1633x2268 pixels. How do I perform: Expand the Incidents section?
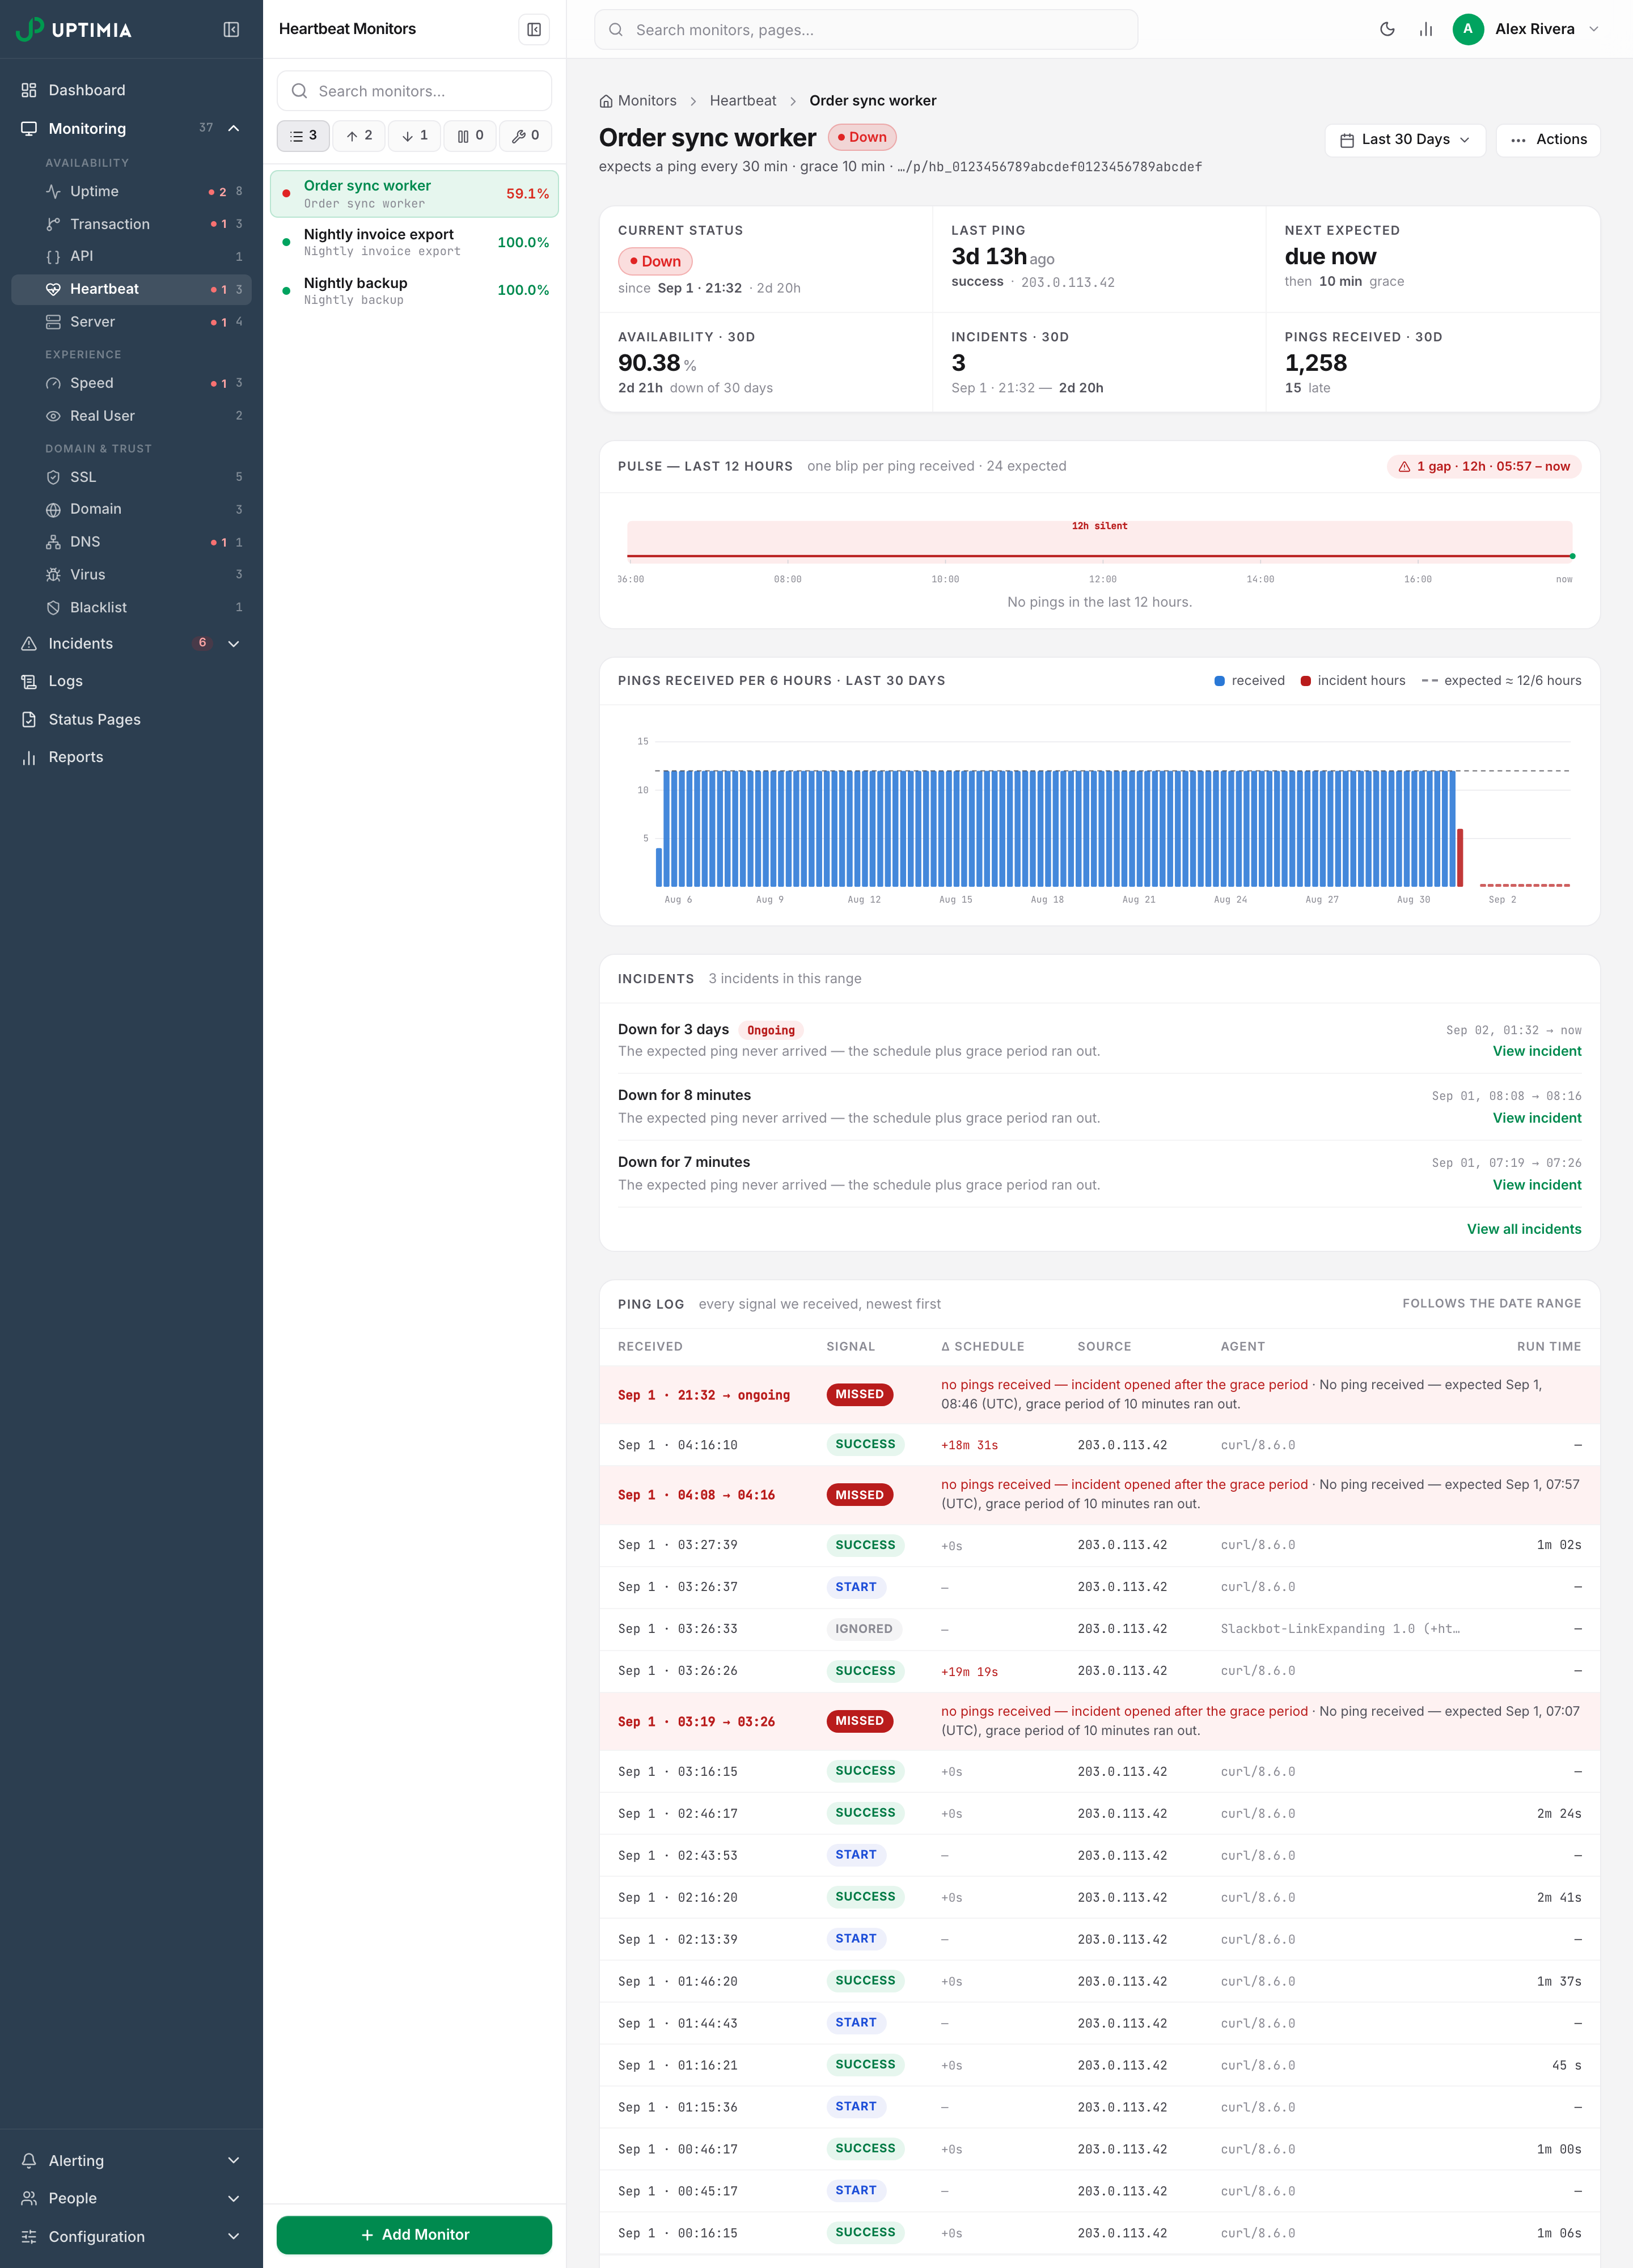(x=233, y=644)
